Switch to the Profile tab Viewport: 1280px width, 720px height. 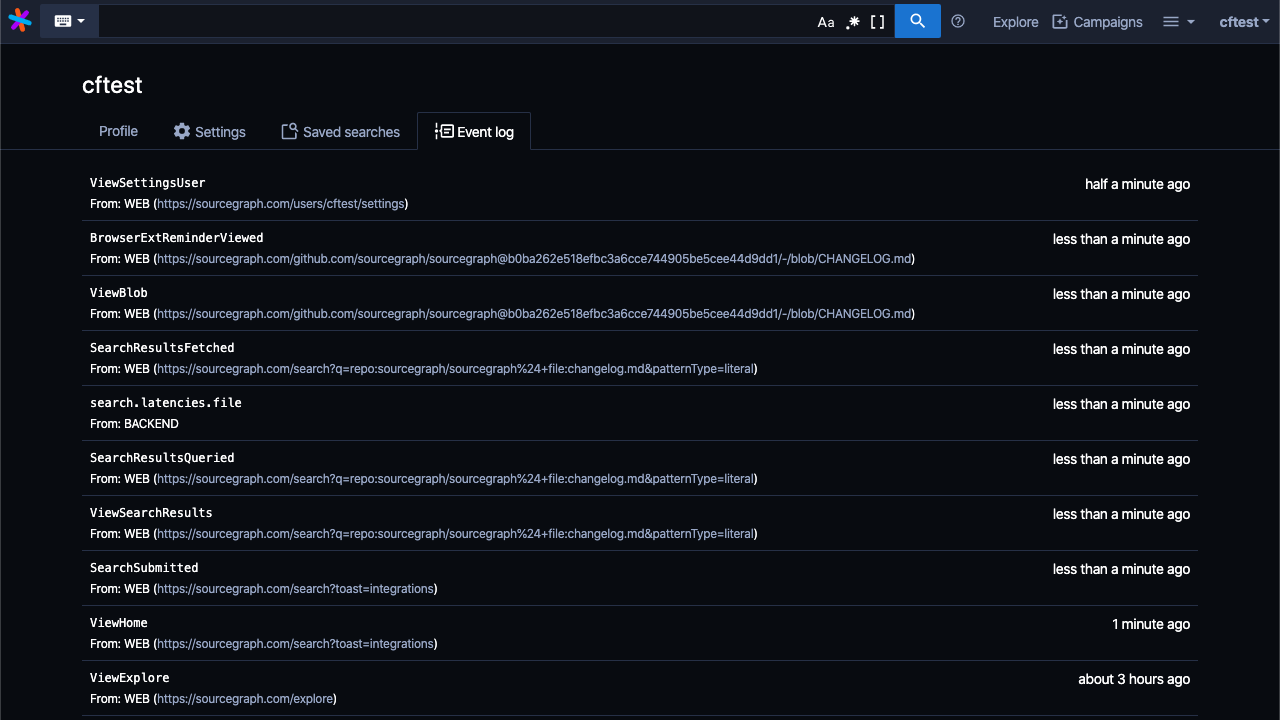118,131
